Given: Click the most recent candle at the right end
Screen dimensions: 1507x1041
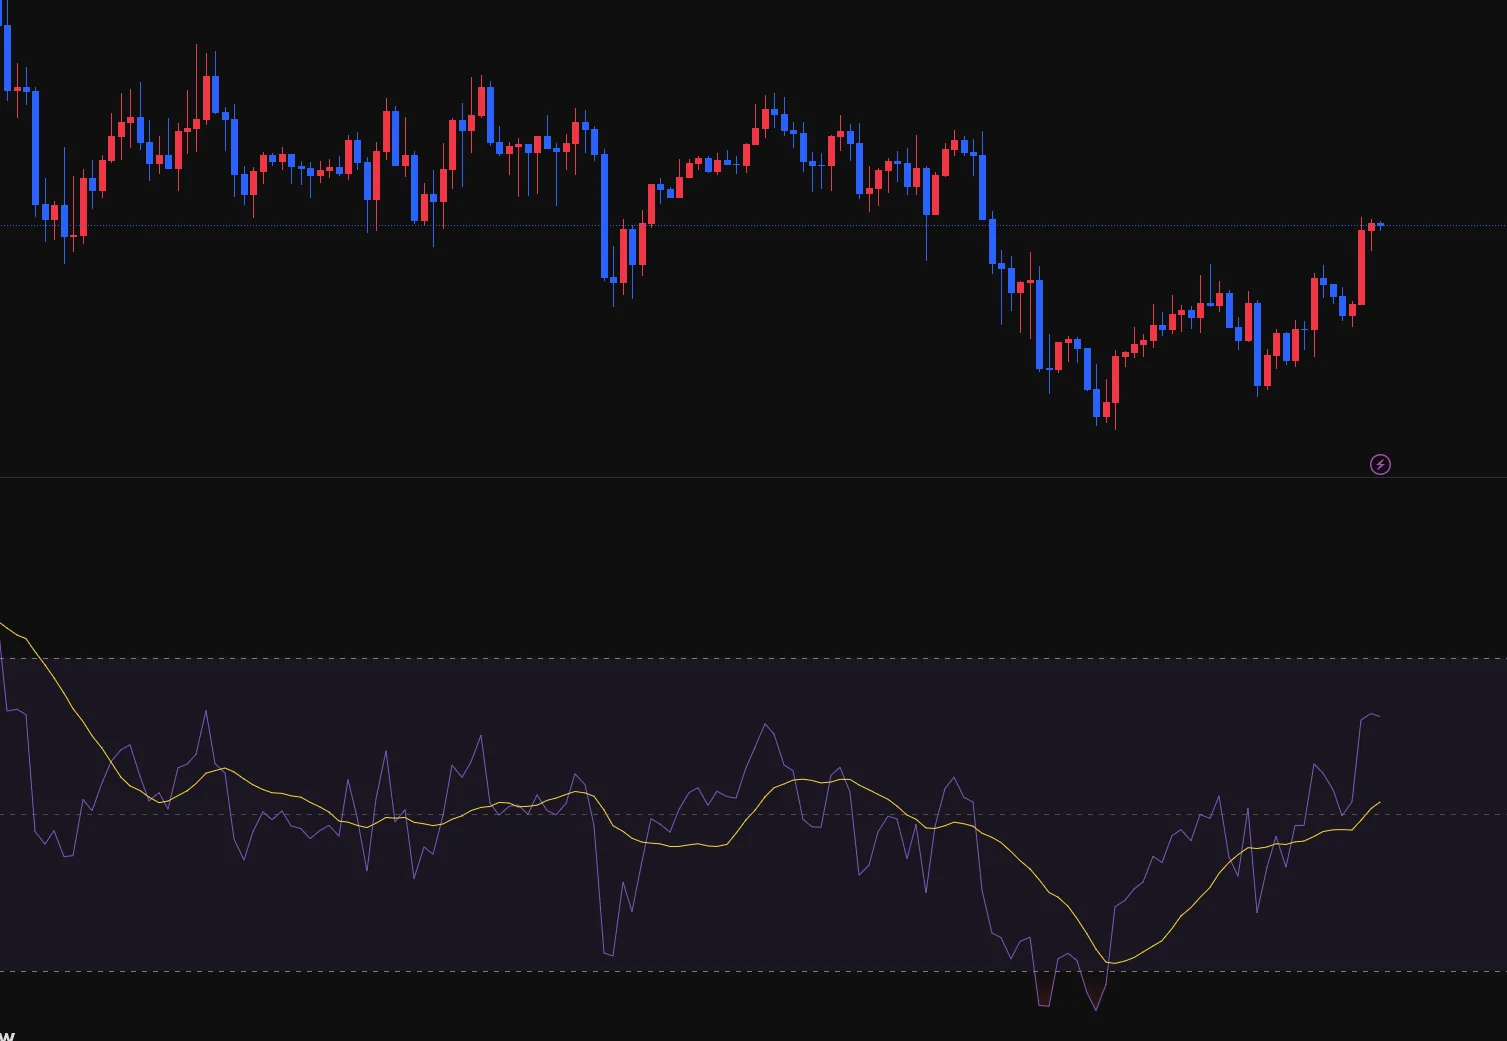Looking at the screenshot, I should [1380, 225].
